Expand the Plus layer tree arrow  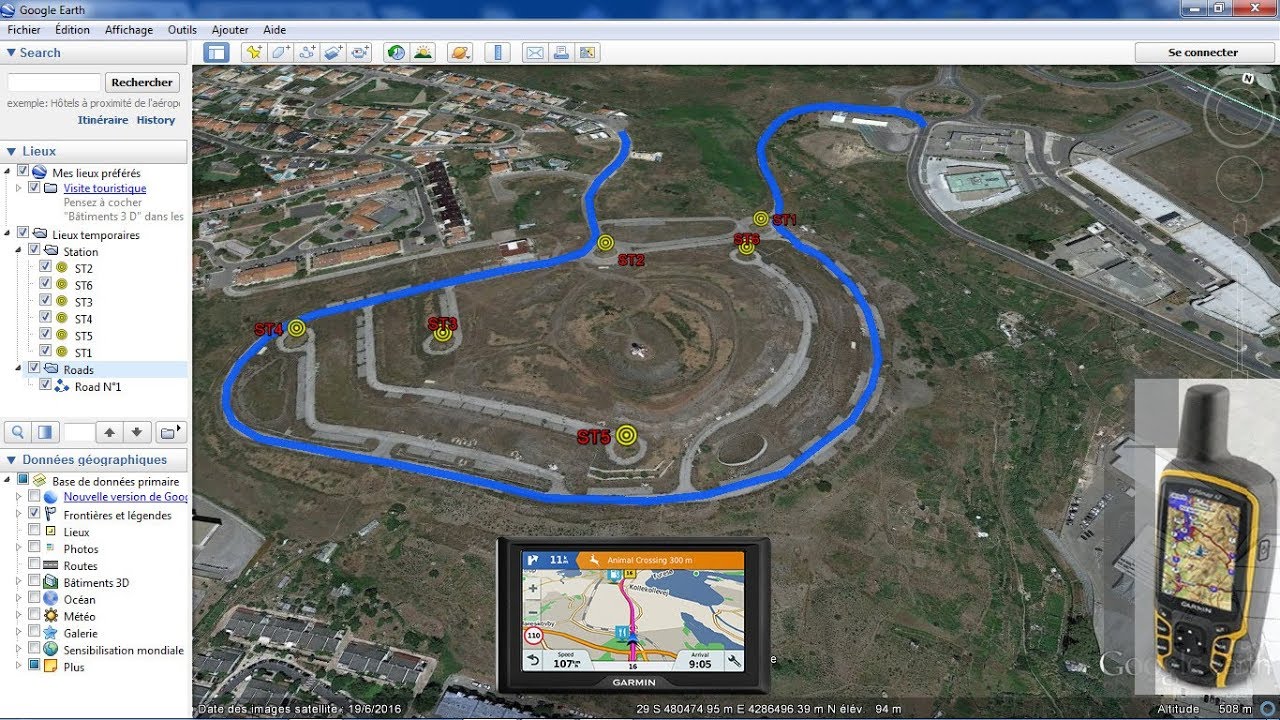click(x=18, y=666)
